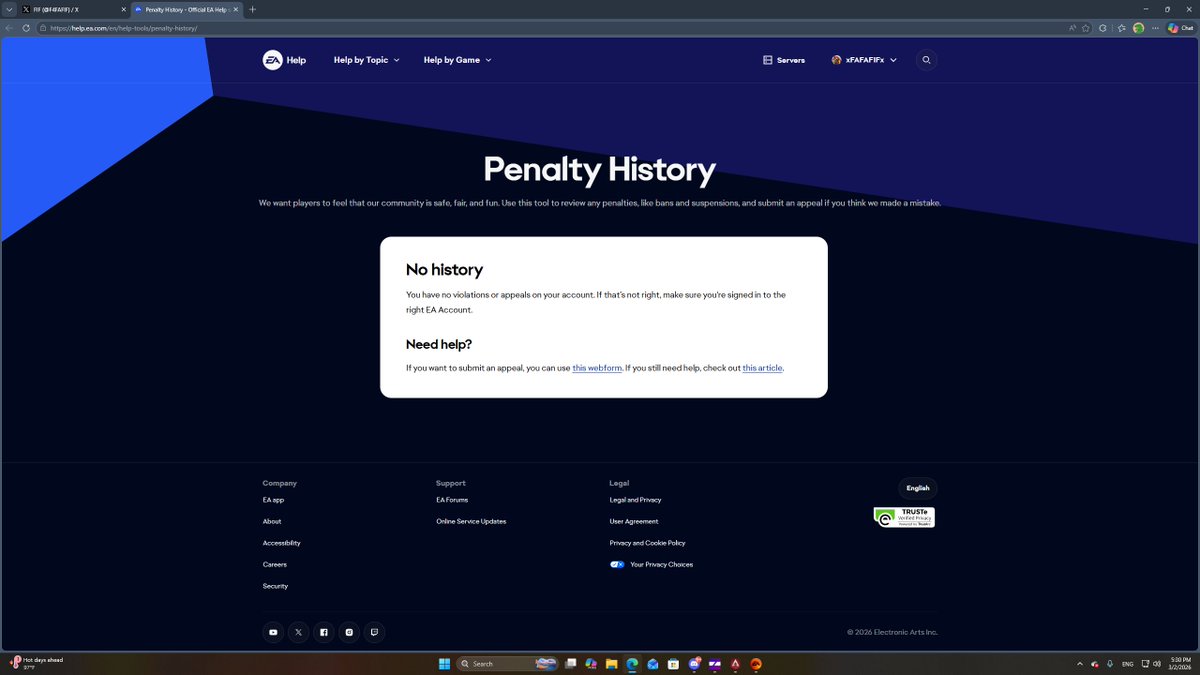Open the volume icon in system tray

point(1156,664)
